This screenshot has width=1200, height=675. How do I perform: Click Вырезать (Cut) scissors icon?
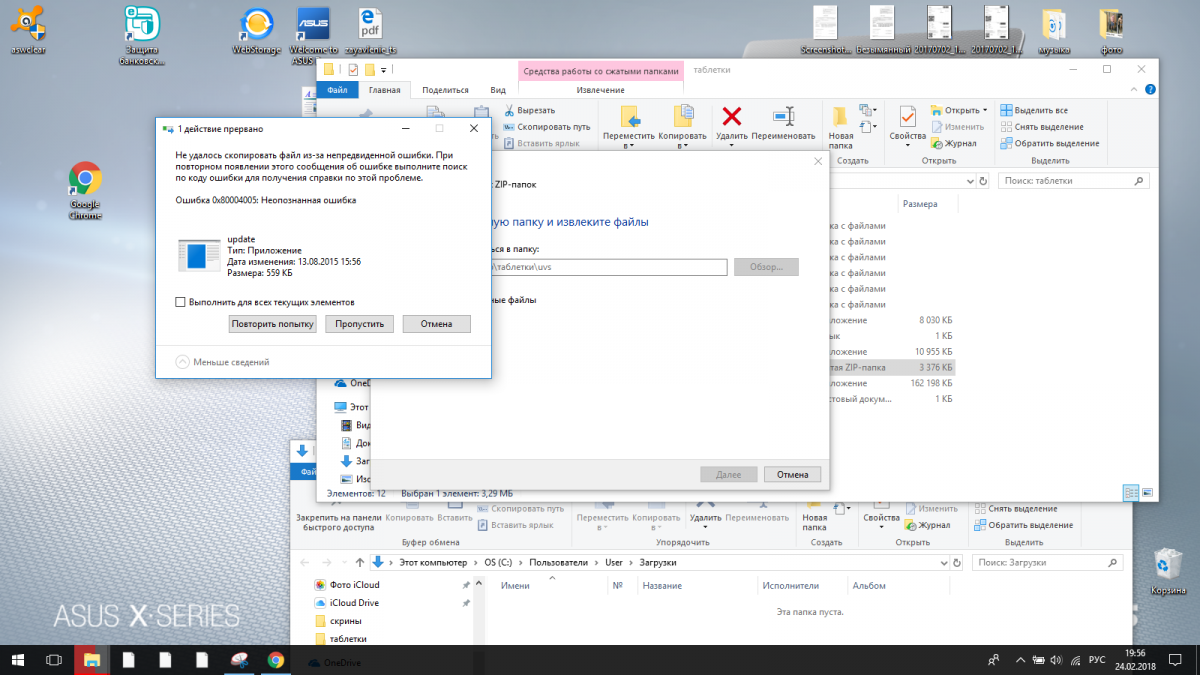[x=510, y=110]
